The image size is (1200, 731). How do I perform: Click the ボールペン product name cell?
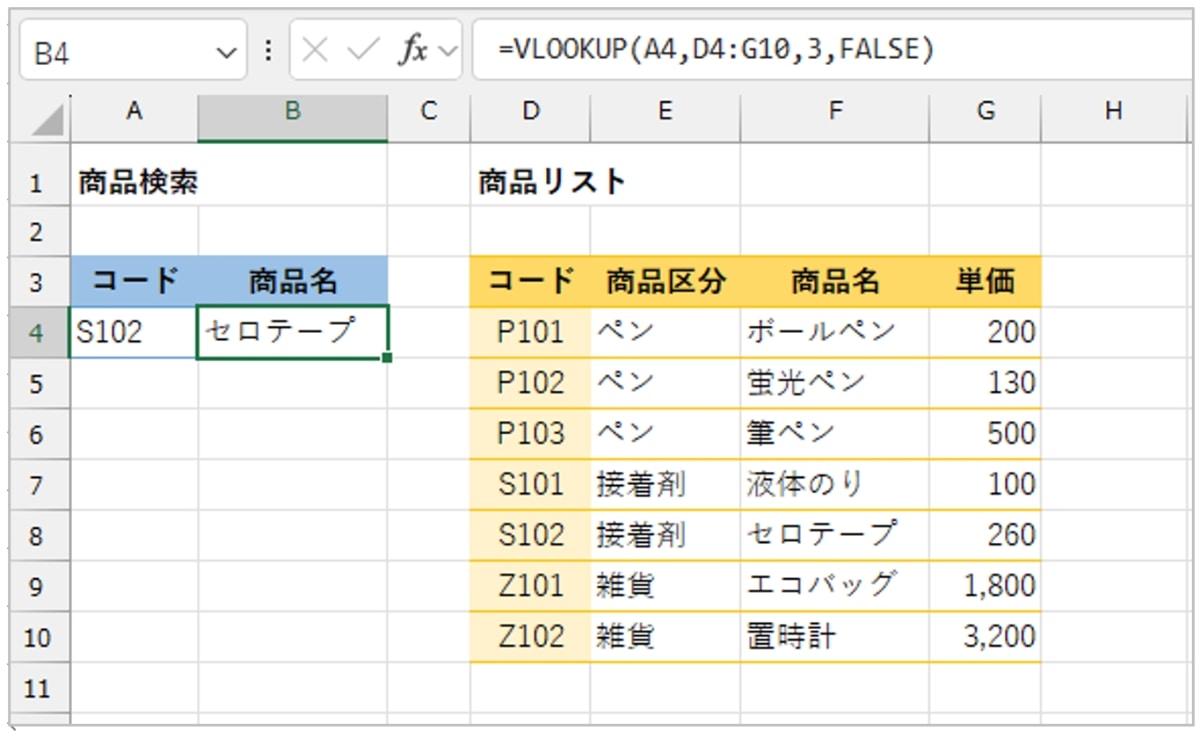click(835, 332)
